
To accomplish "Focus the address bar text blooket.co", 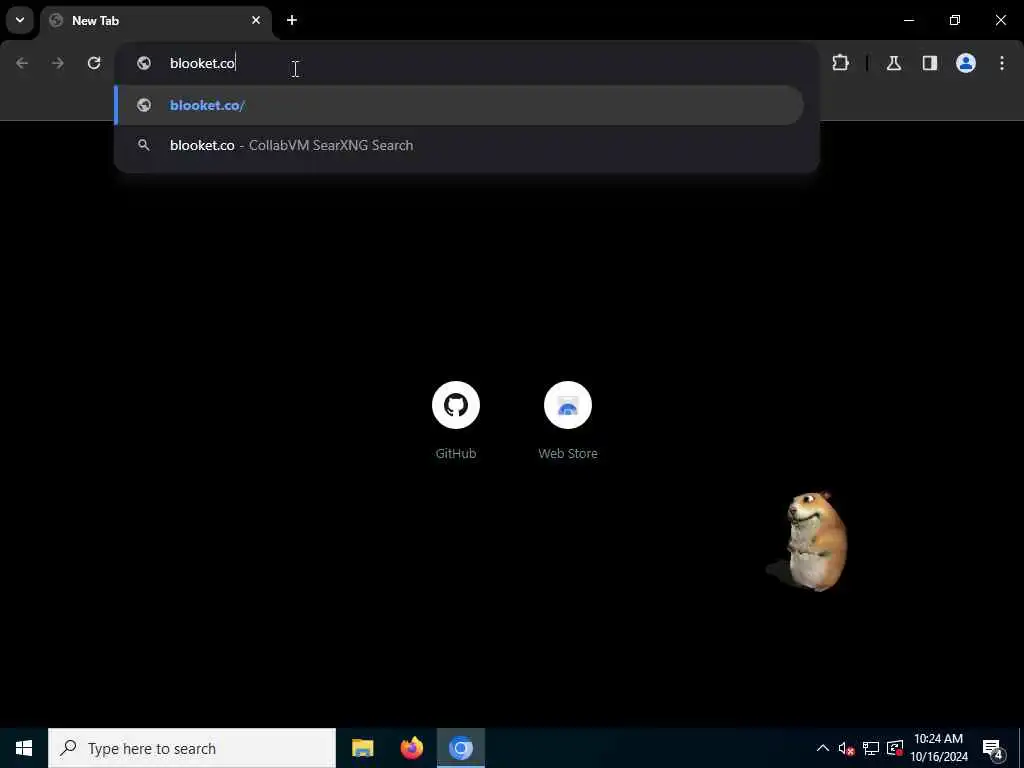I will pyautogui.click(x=202, y=63).
